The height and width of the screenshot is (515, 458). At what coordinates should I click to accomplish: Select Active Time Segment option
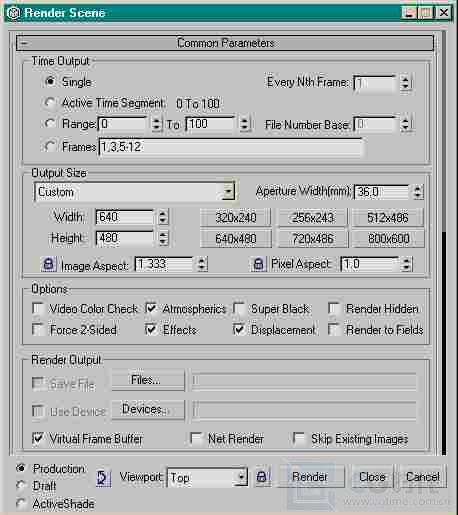(50, 103)
